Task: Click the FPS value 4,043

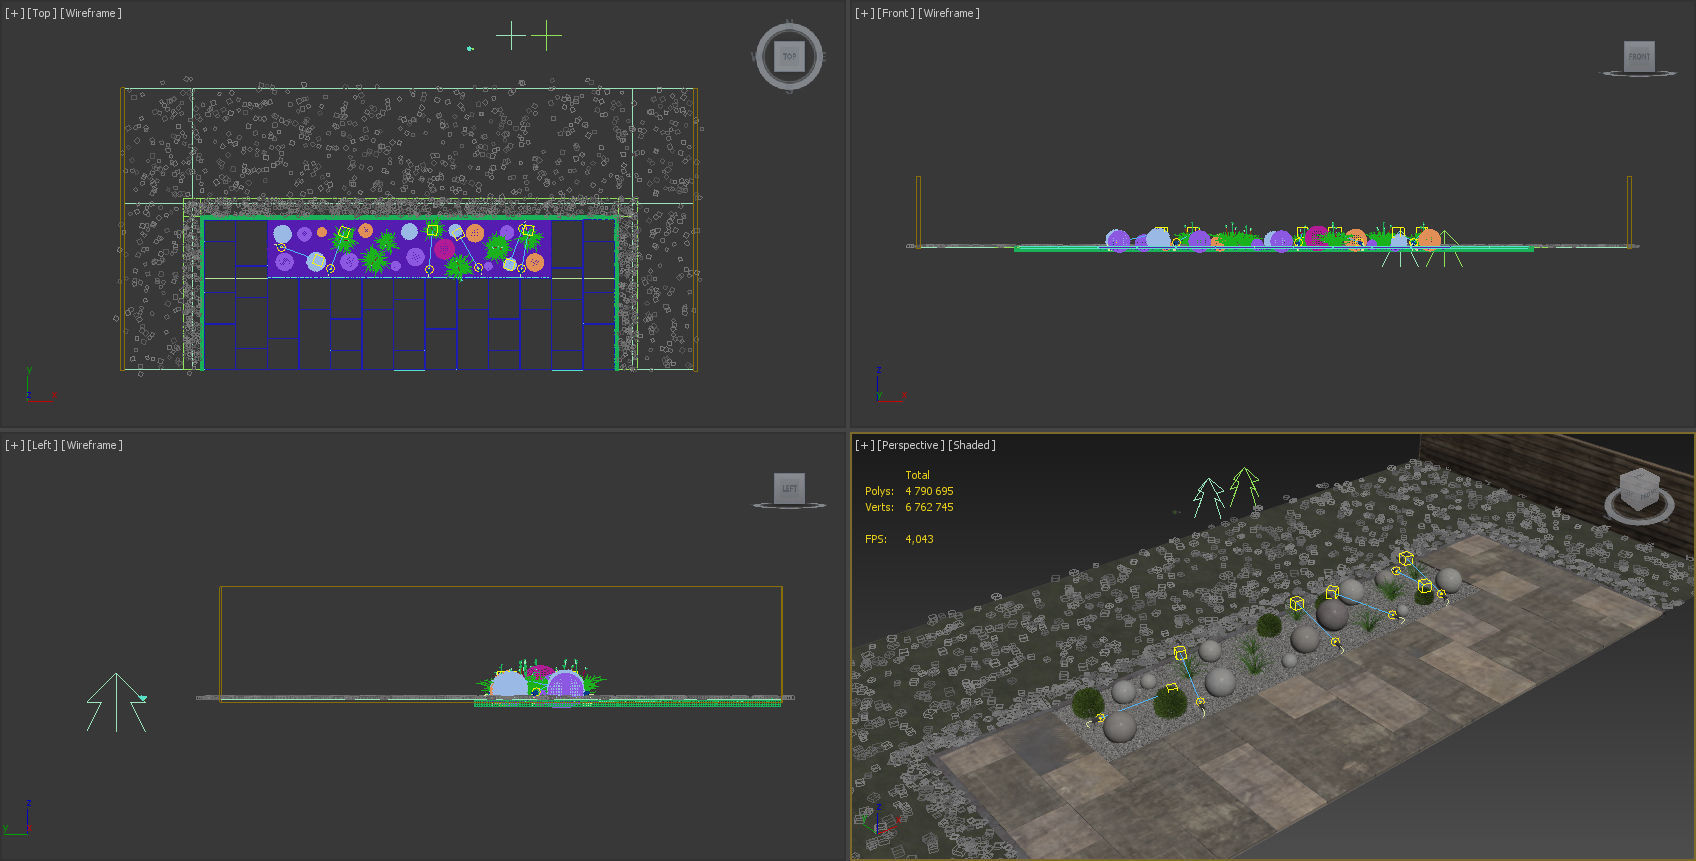Action: coord(919,539)
